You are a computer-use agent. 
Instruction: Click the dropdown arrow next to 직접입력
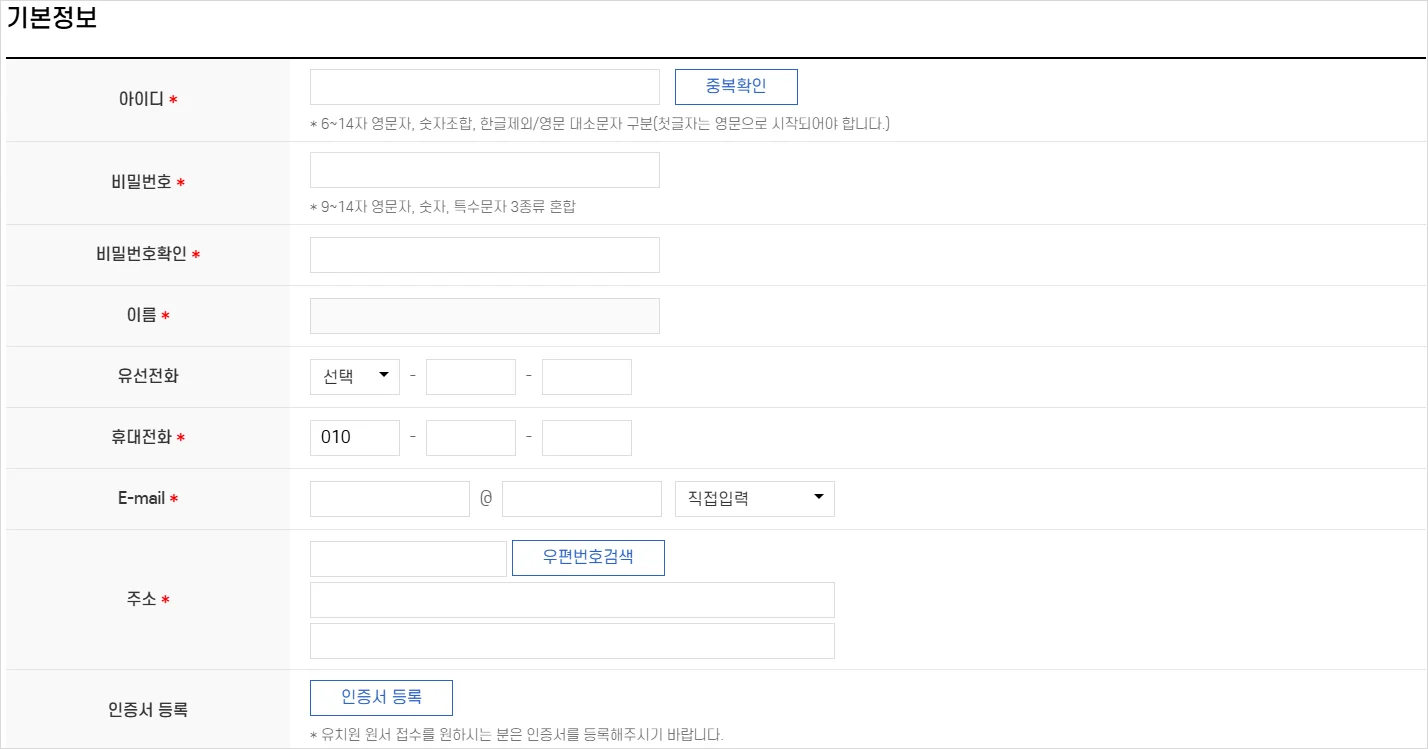click(820, 498)
